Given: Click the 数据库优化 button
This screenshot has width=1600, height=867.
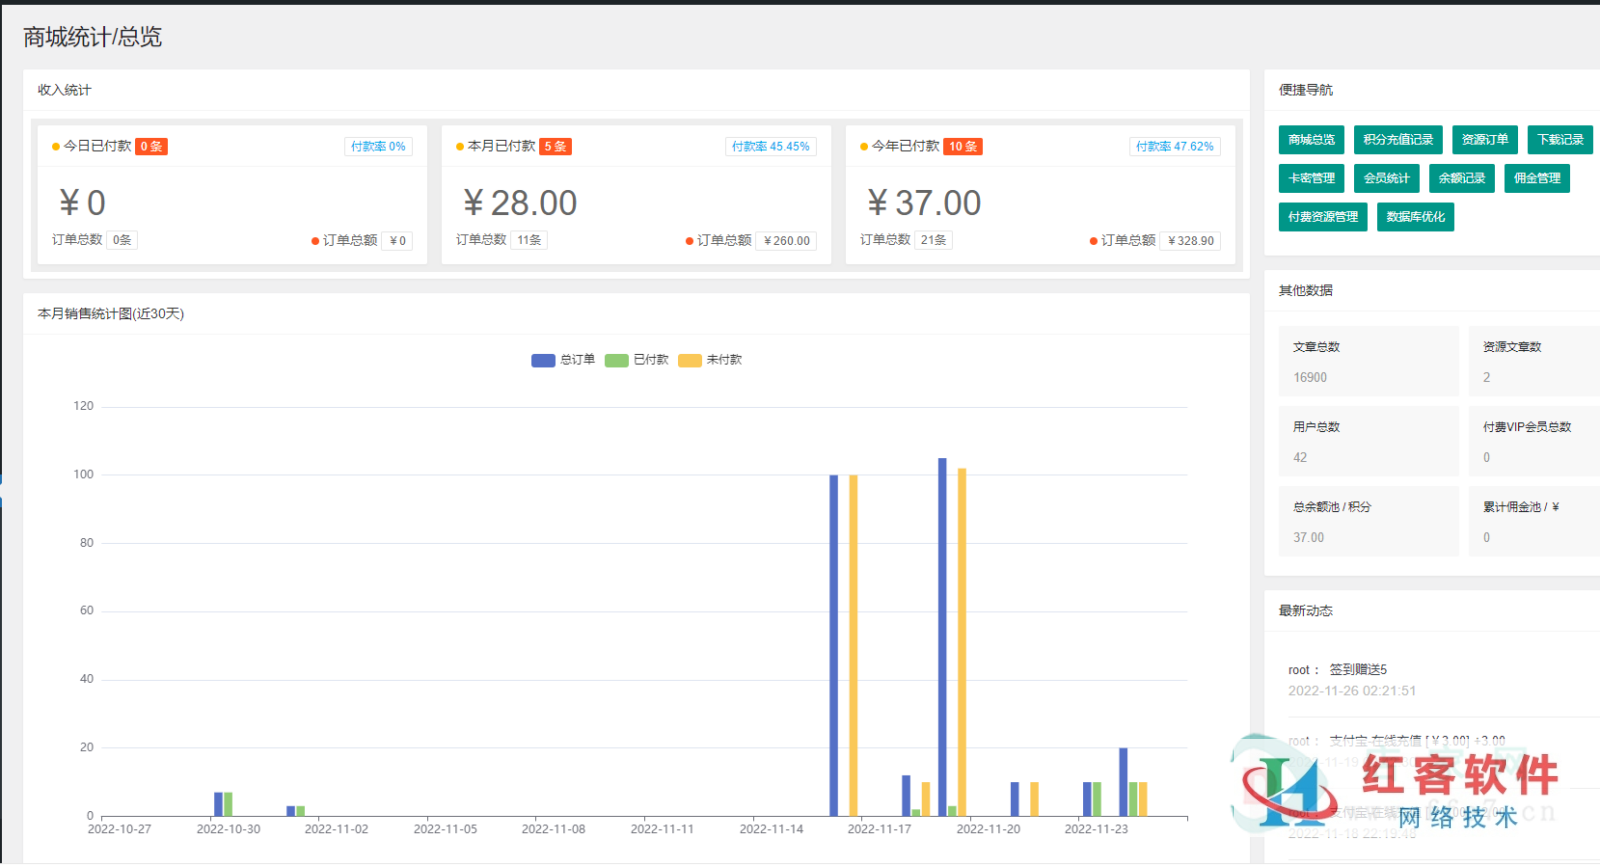Looking at the screenshot, I should pyautogui.click(x=1415, y=217).
